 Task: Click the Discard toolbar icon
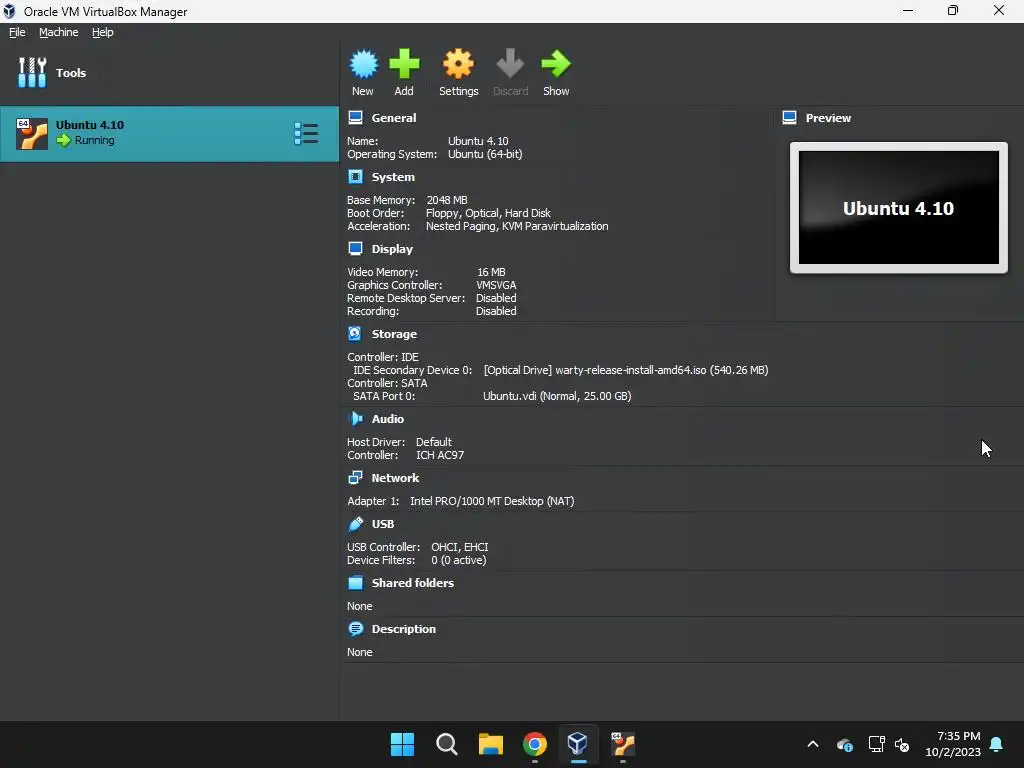[x=510, y=64]
